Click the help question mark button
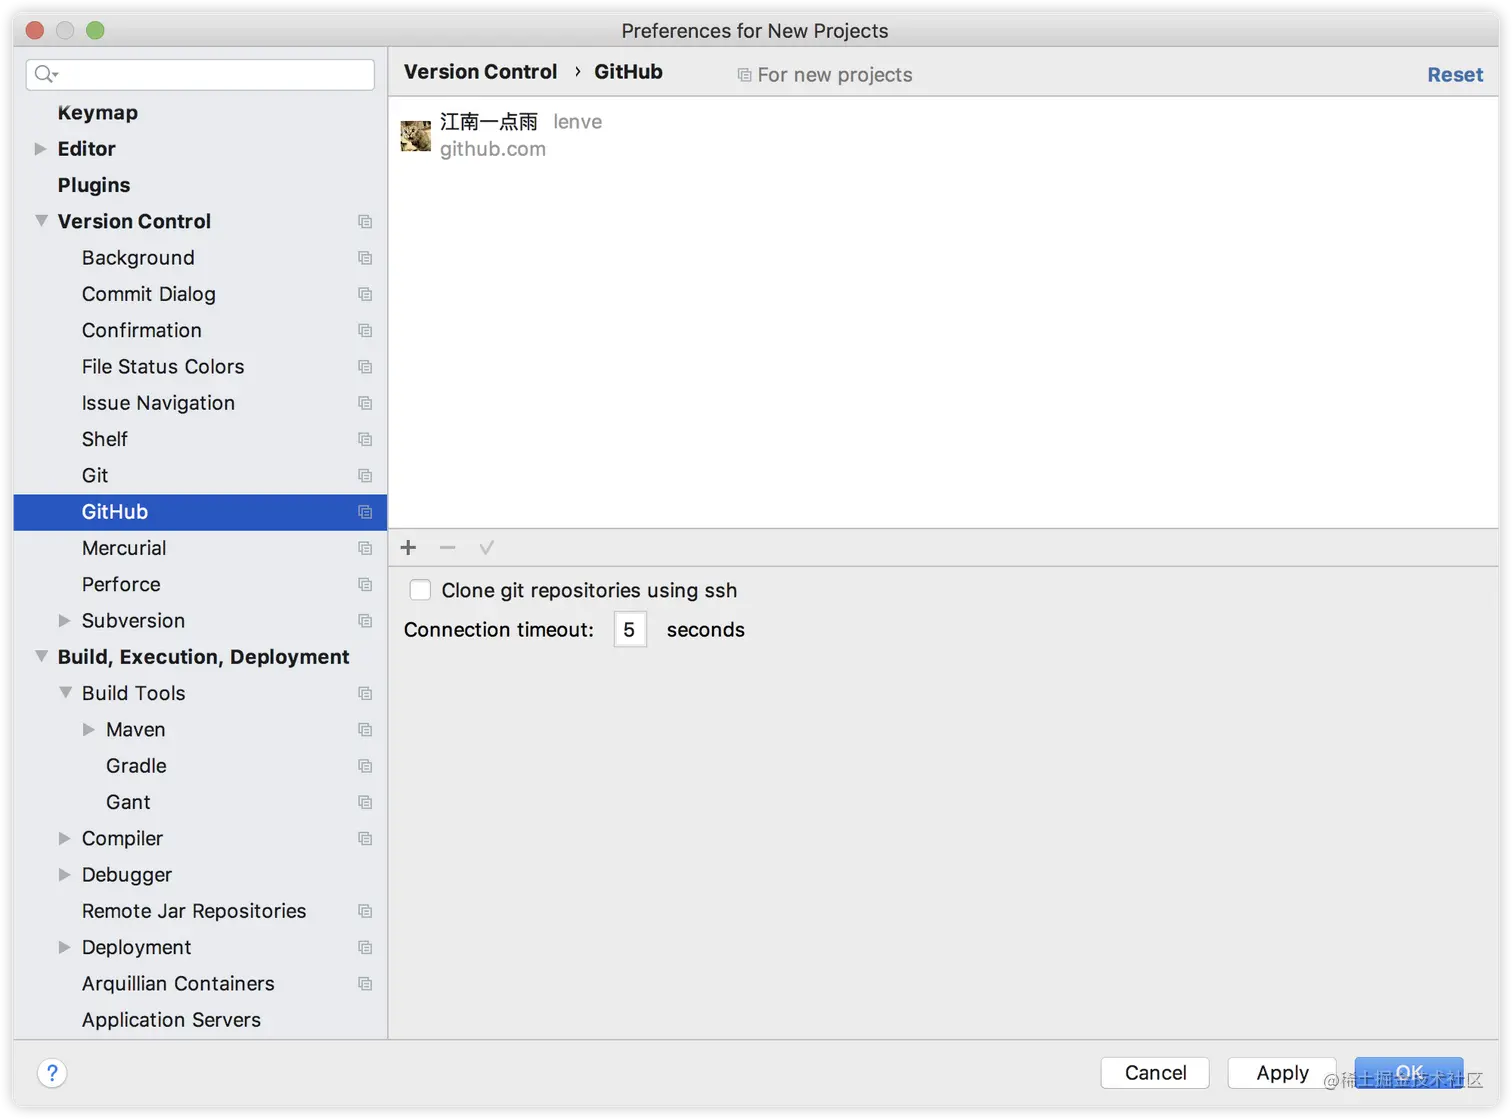 (x=52, y=1073)
